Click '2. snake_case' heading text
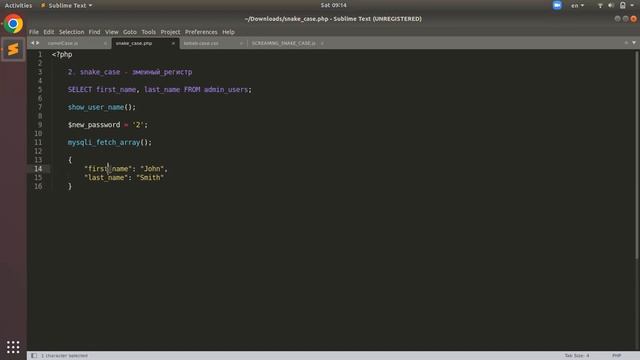Viewport: 640px width, 360px height. coord(94,72)
